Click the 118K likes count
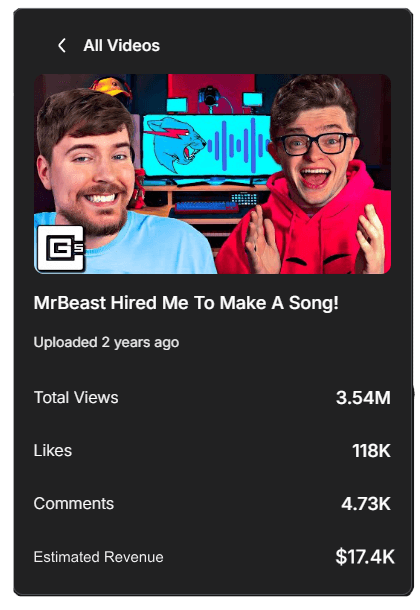The image size is (420, 610). 371,451
